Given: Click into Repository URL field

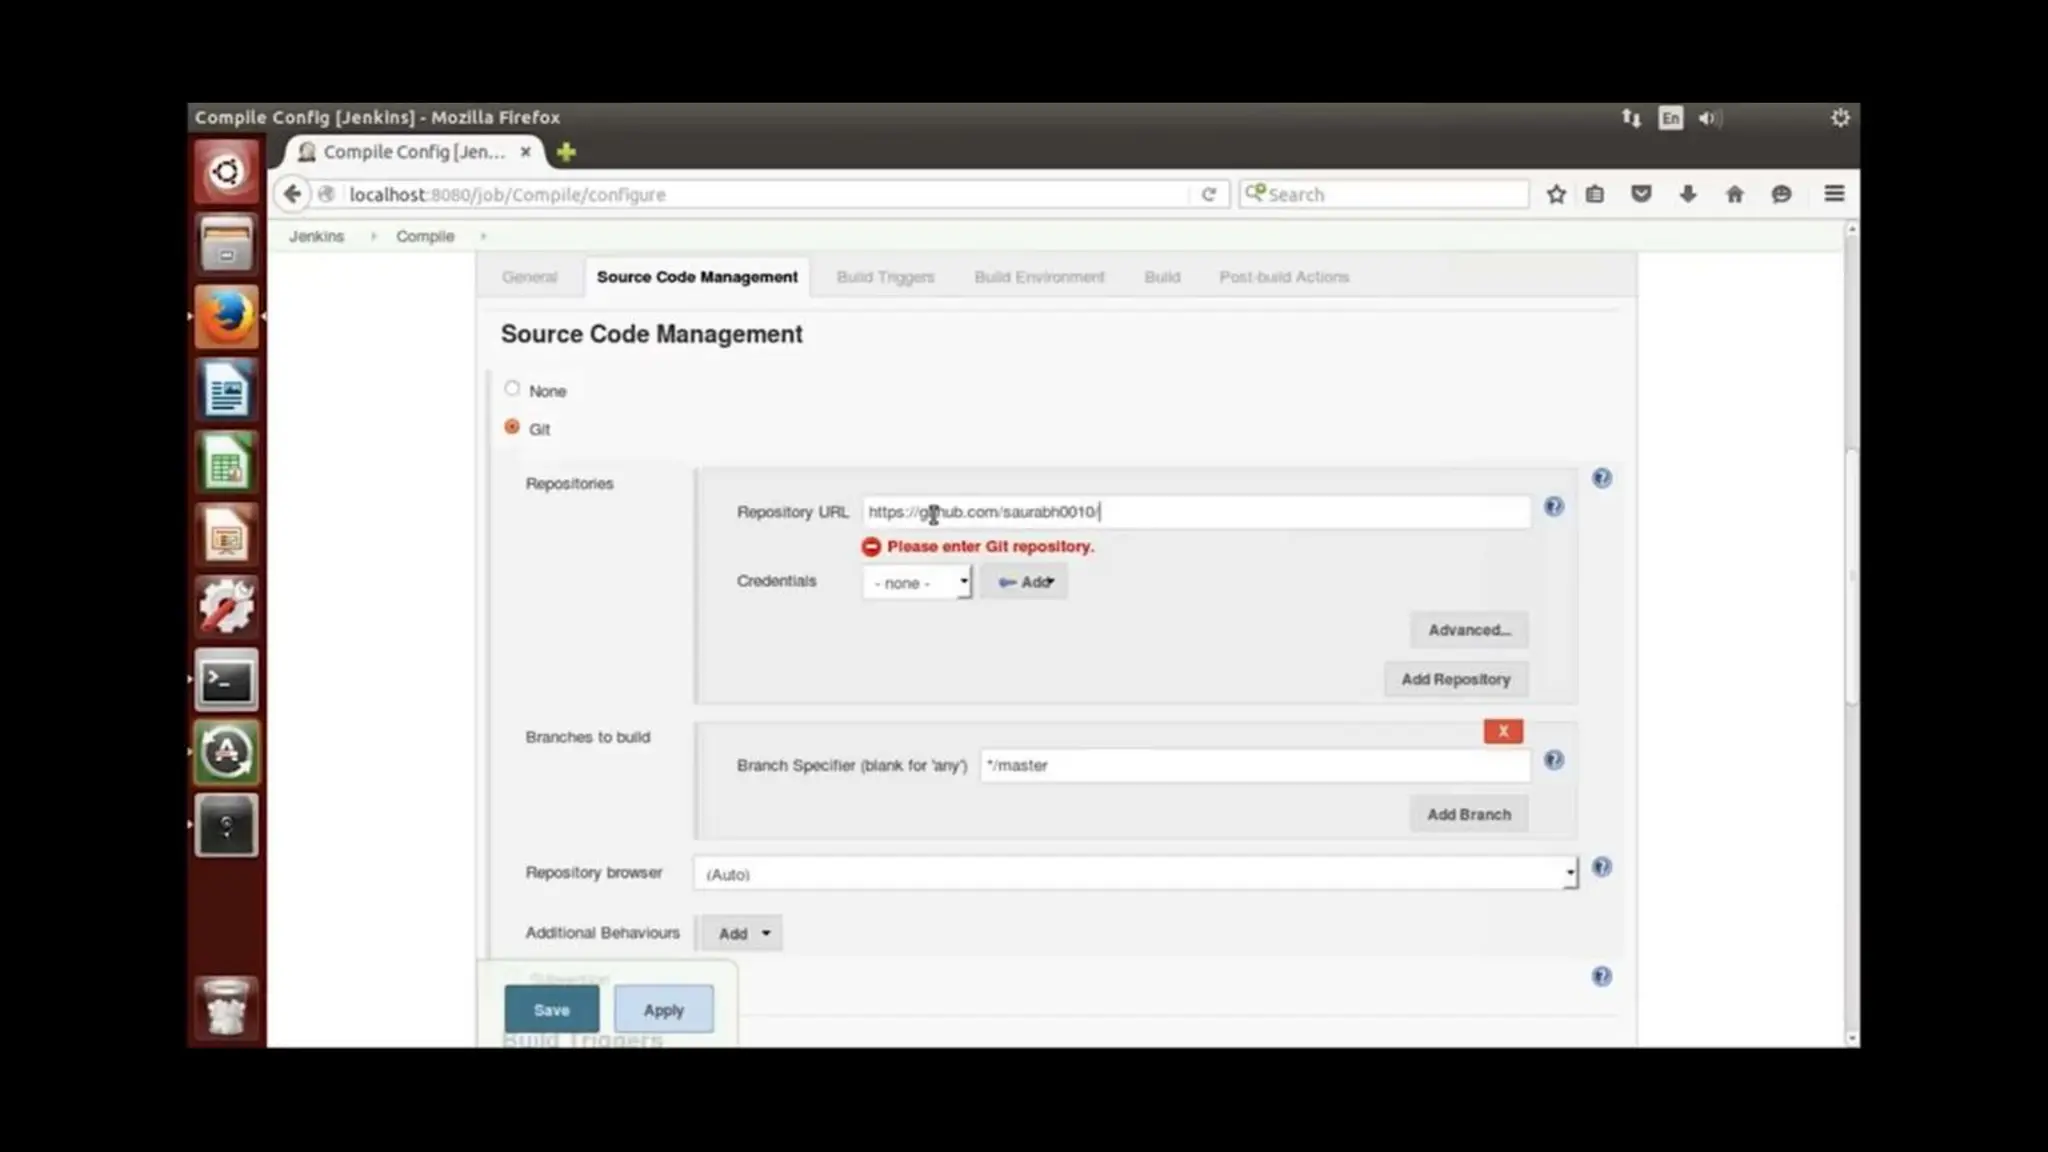Looking at the screenshot, I should coord(1196,512).
